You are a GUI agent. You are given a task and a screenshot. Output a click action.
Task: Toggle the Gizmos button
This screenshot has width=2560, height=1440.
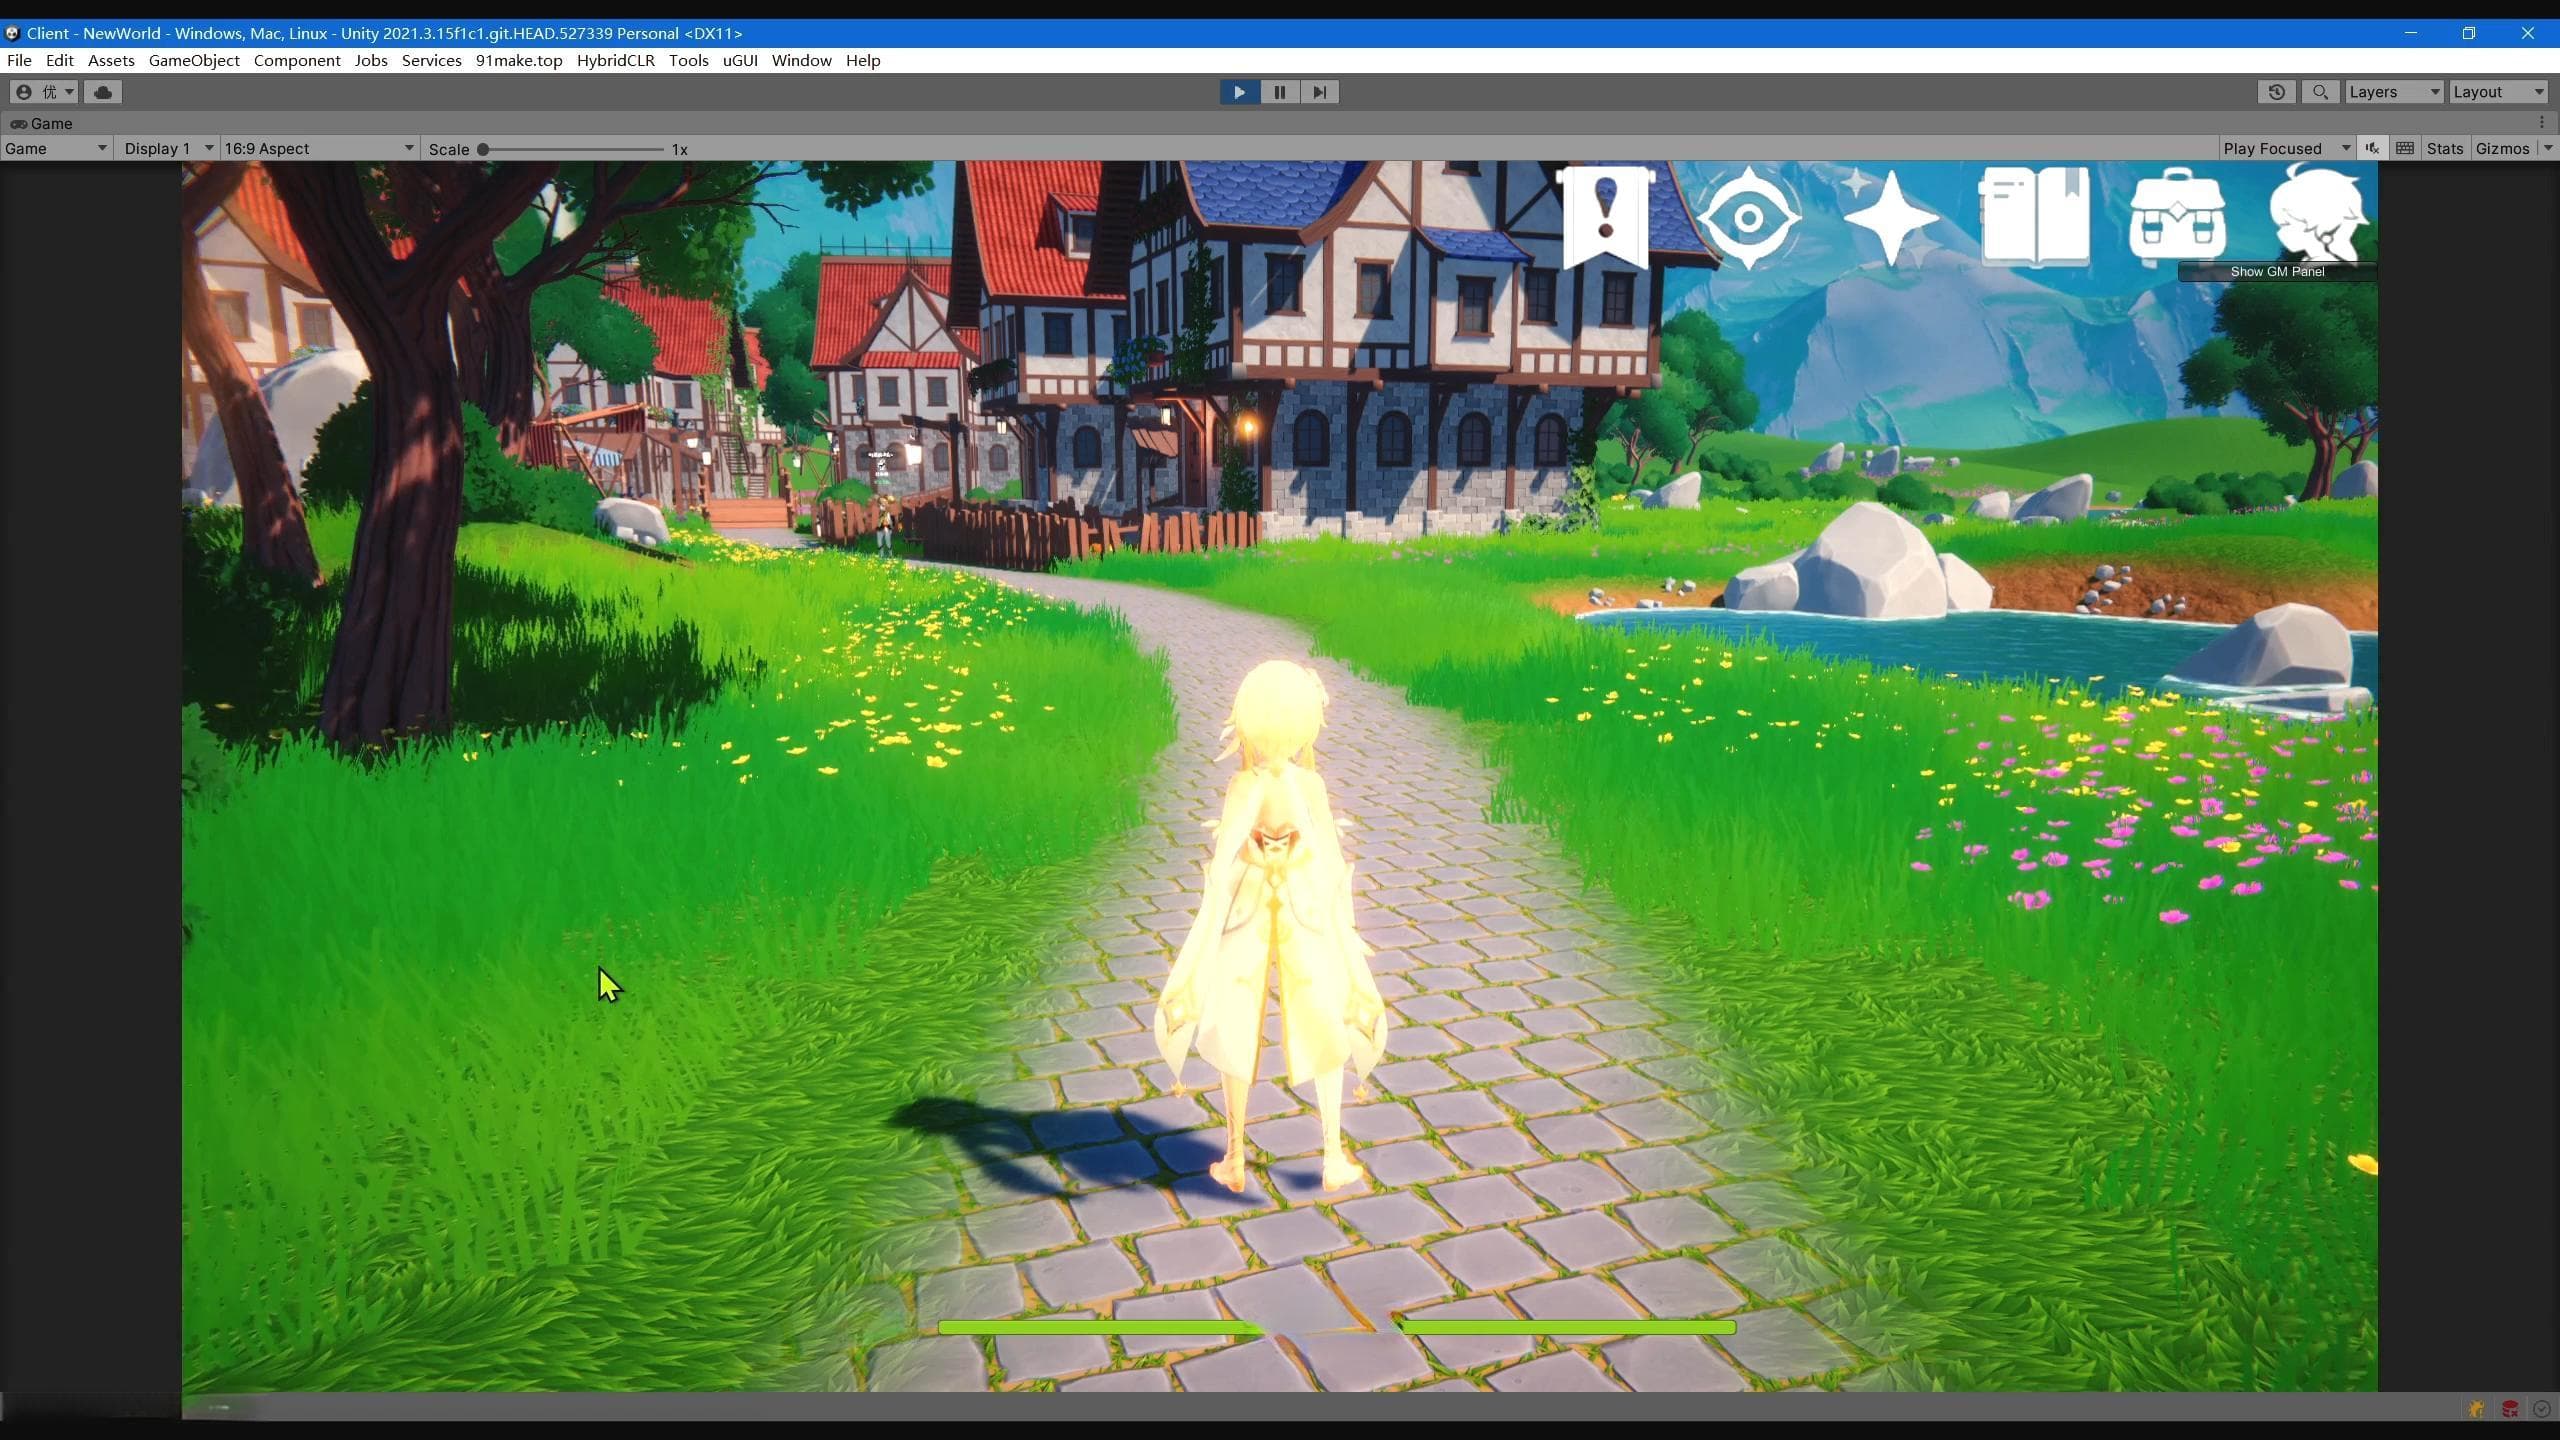(x=2502, y=149)
